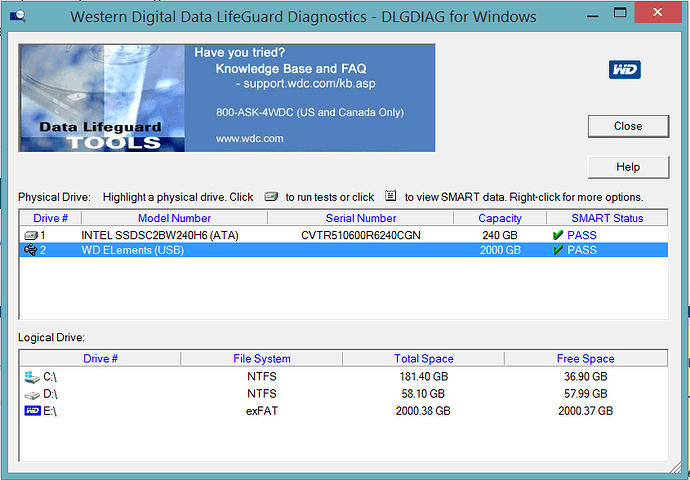Click support.wdc.com/kb.asp in banner

(309, 84)
